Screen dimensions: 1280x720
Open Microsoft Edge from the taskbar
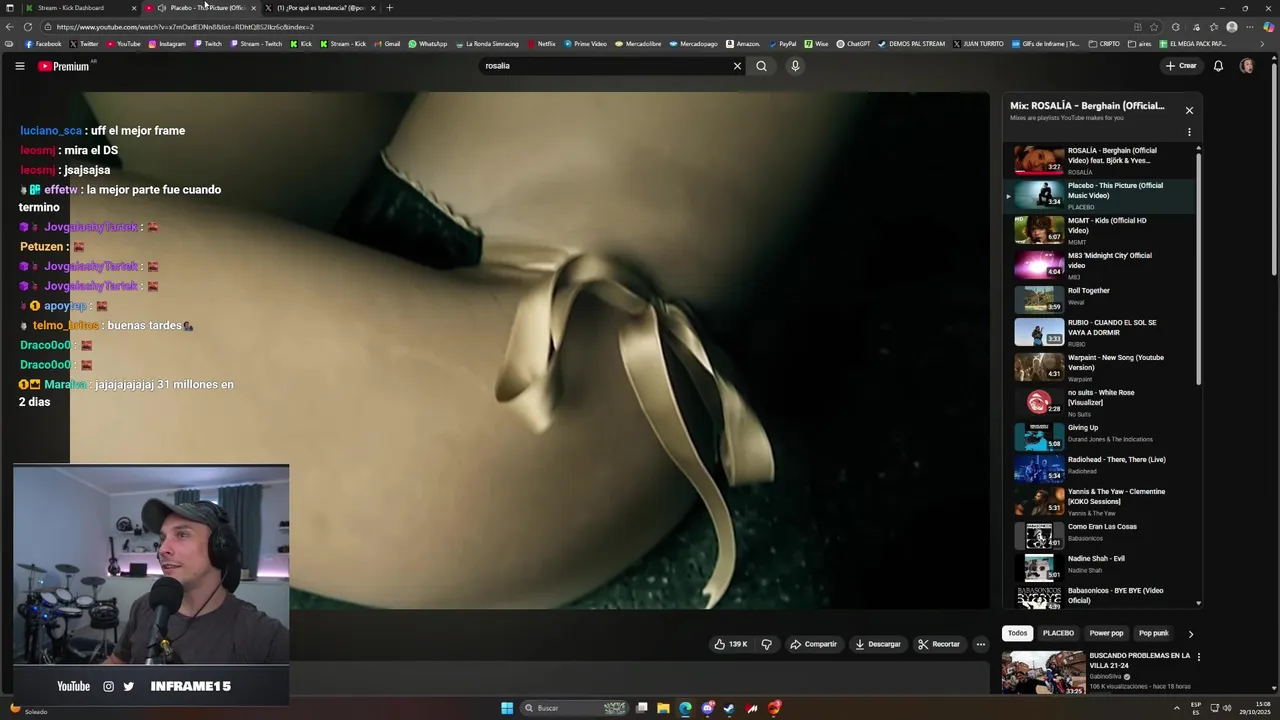pos(685,708)
